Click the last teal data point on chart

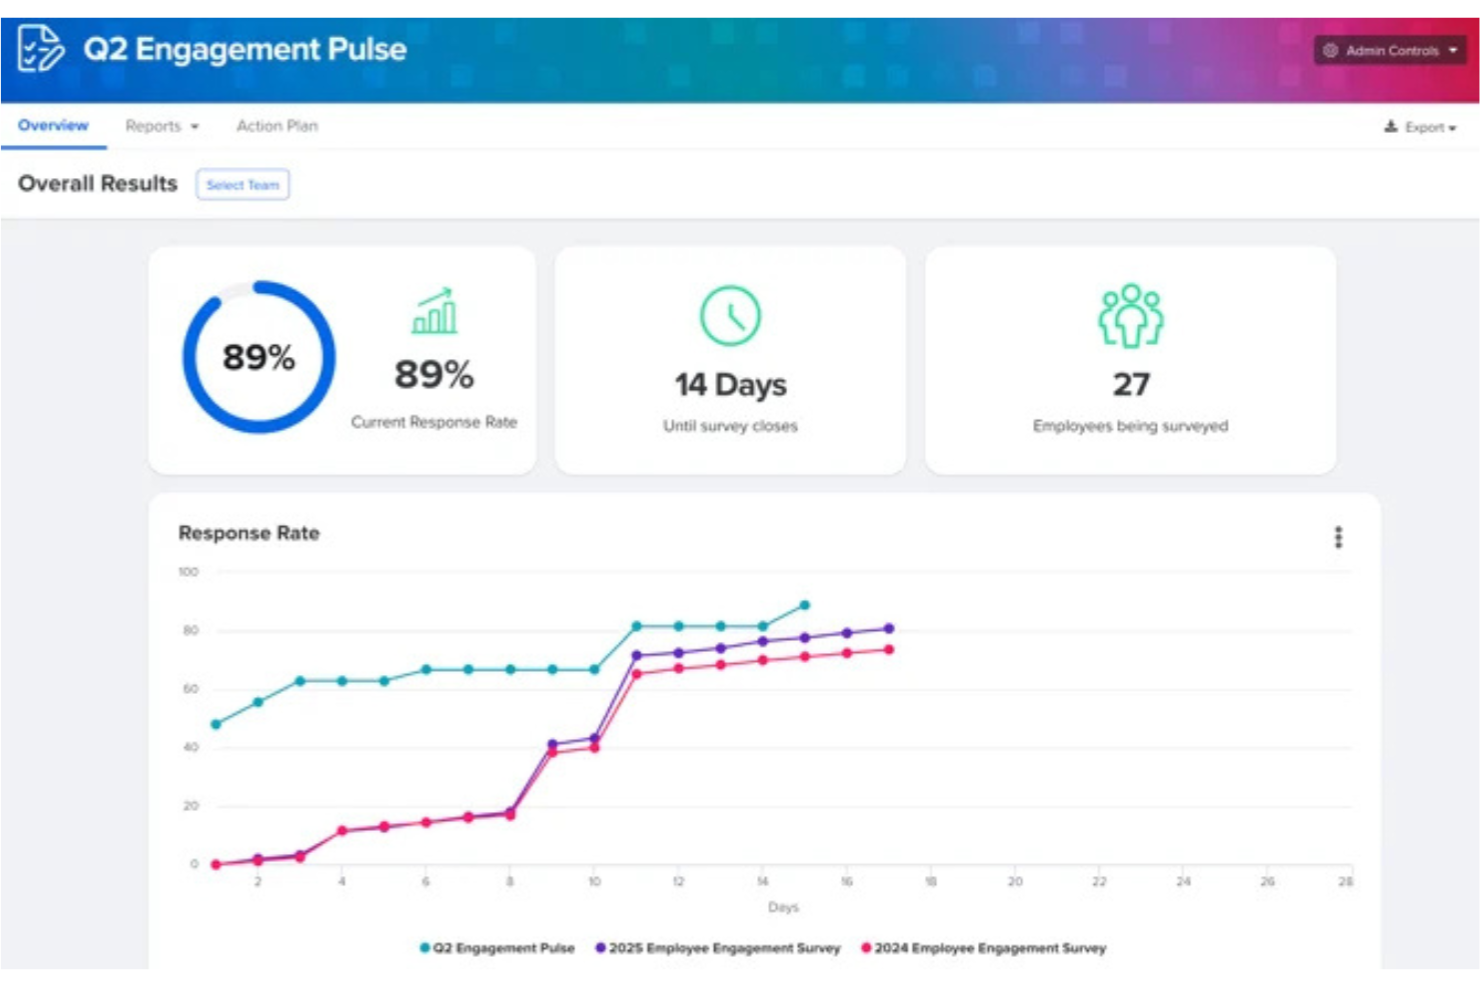point(805,604)
